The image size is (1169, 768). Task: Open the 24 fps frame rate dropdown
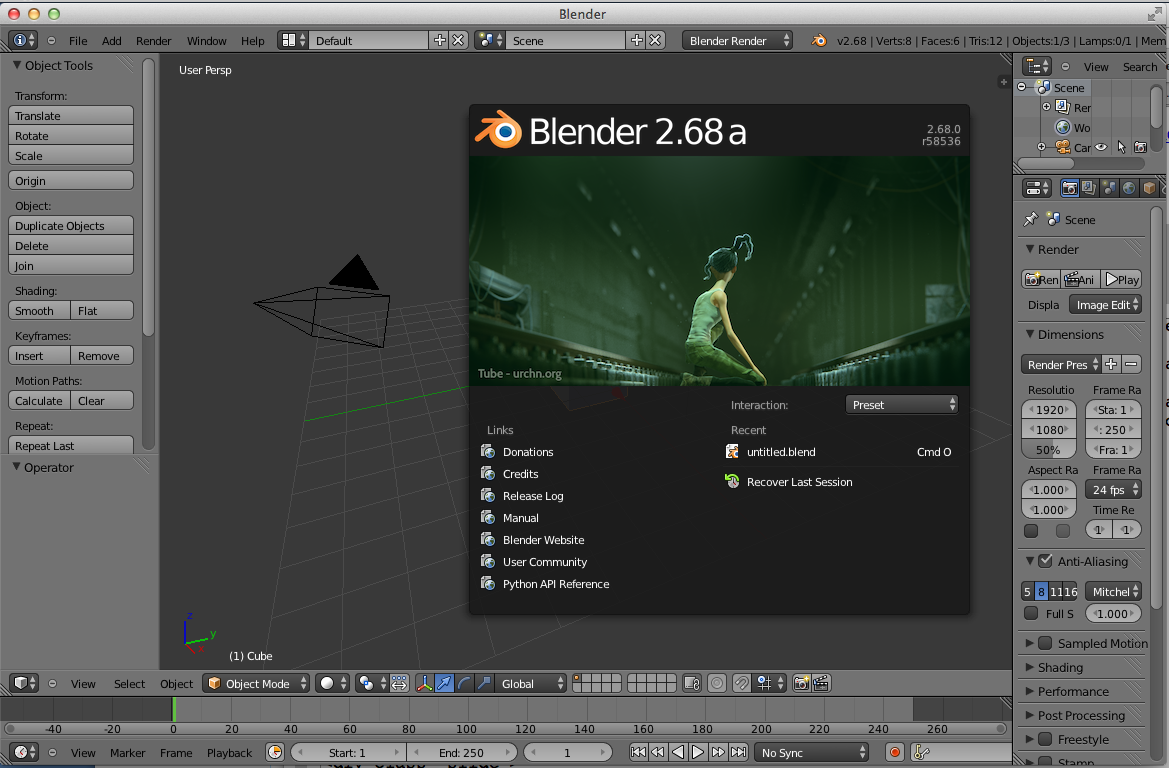[1113, 489]
